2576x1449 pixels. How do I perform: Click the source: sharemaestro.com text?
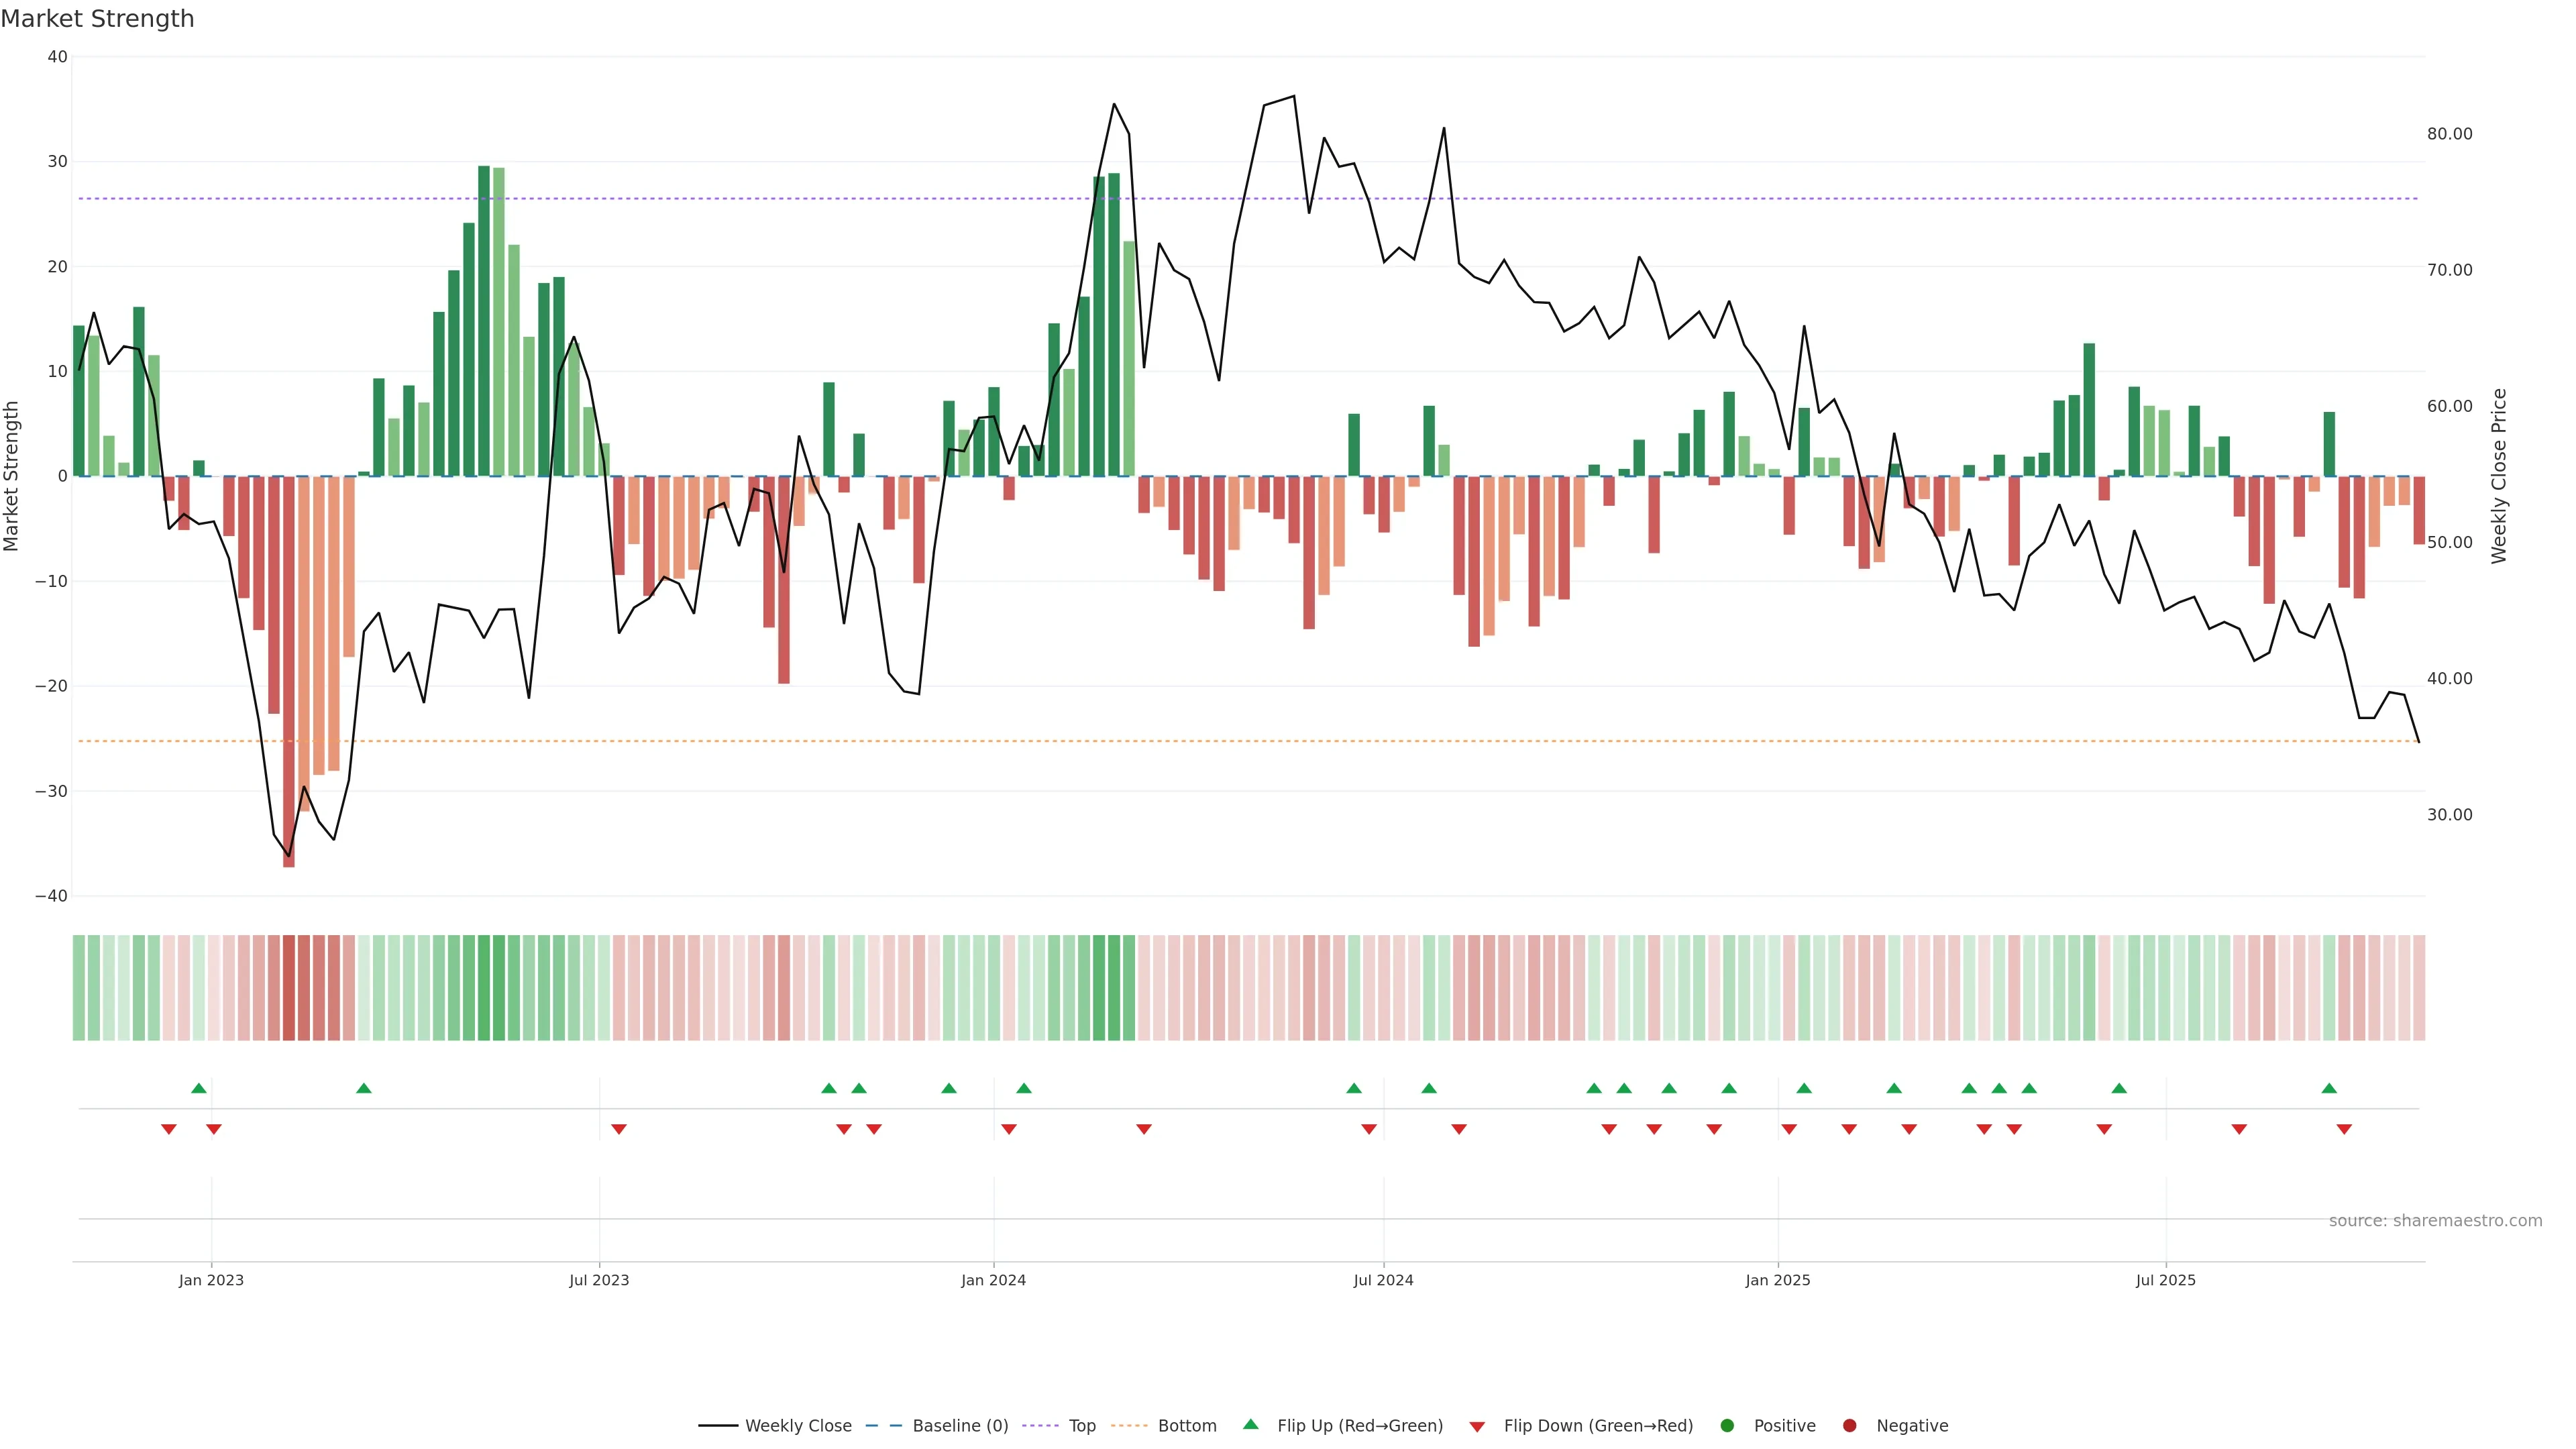point(2435,1221)
